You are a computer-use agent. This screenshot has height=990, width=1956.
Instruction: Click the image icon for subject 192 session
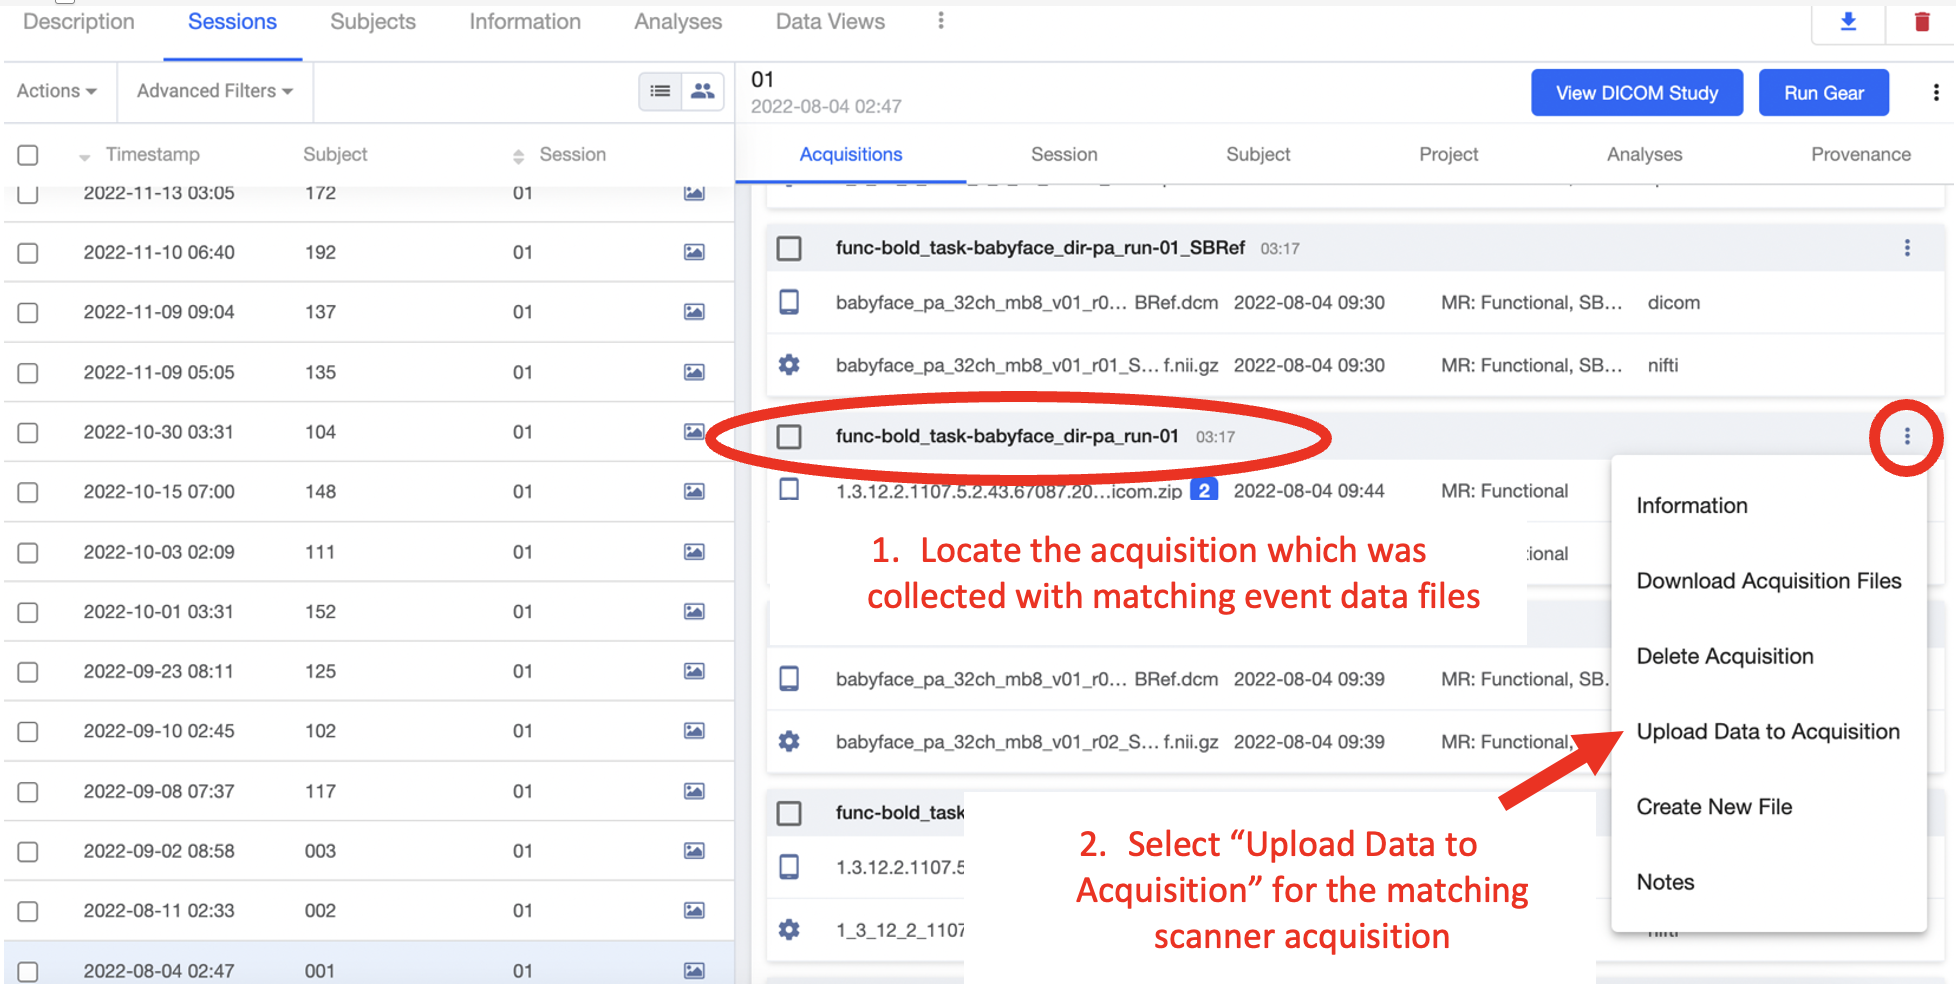pos(694,252)
